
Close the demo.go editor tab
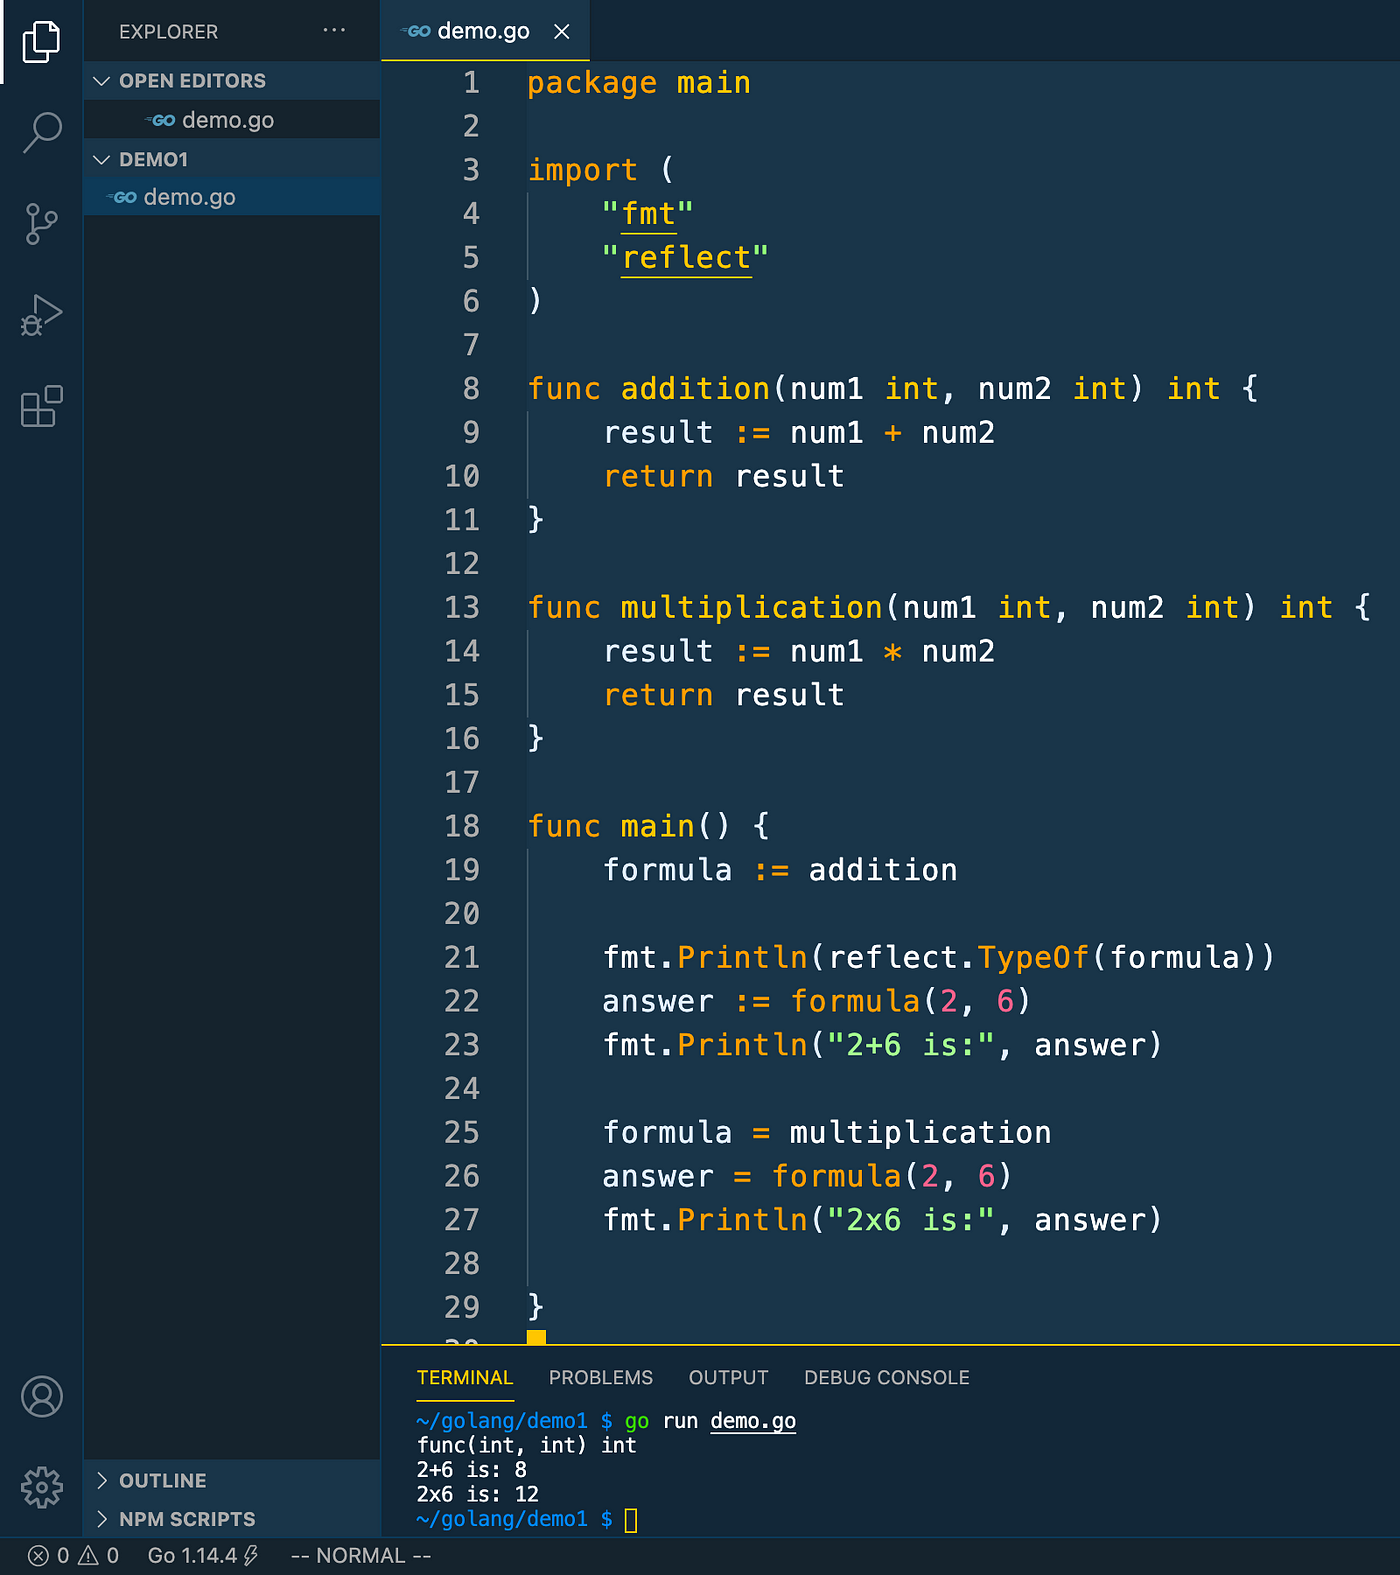click(562, 31)
